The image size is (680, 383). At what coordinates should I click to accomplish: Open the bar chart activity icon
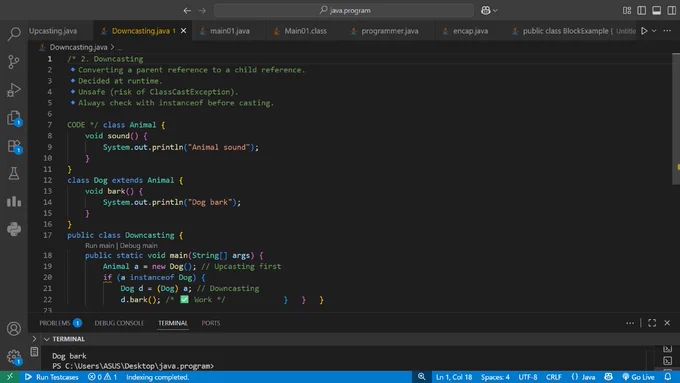14,201
